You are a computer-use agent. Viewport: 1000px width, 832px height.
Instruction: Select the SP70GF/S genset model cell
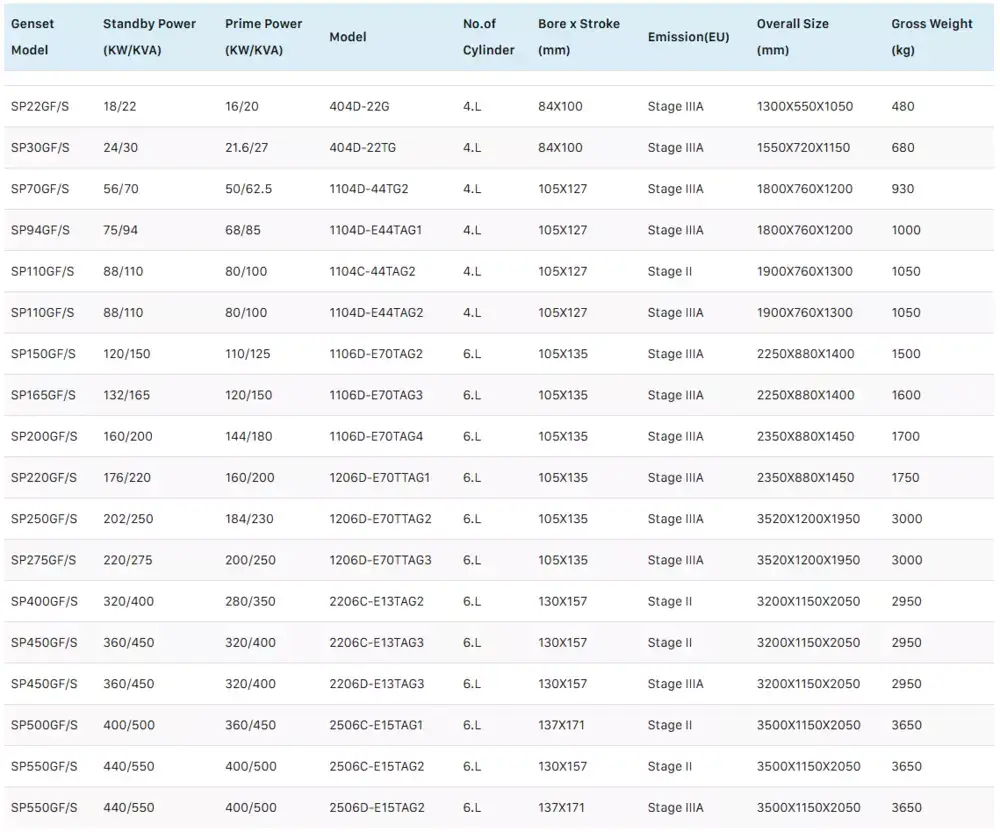coord(40,189)
